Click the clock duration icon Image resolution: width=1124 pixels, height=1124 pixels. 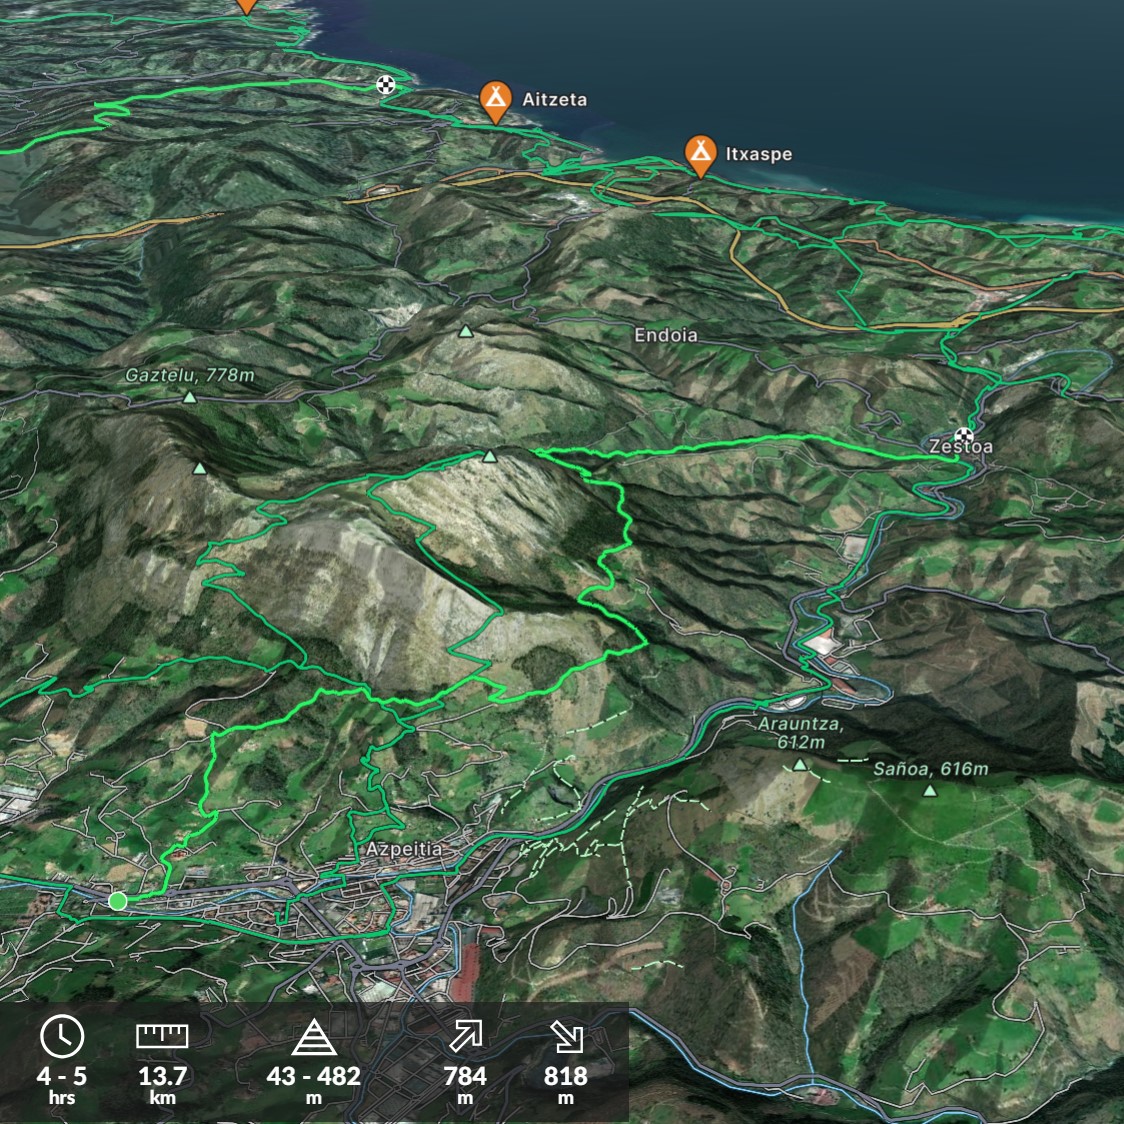[62, 1037]
